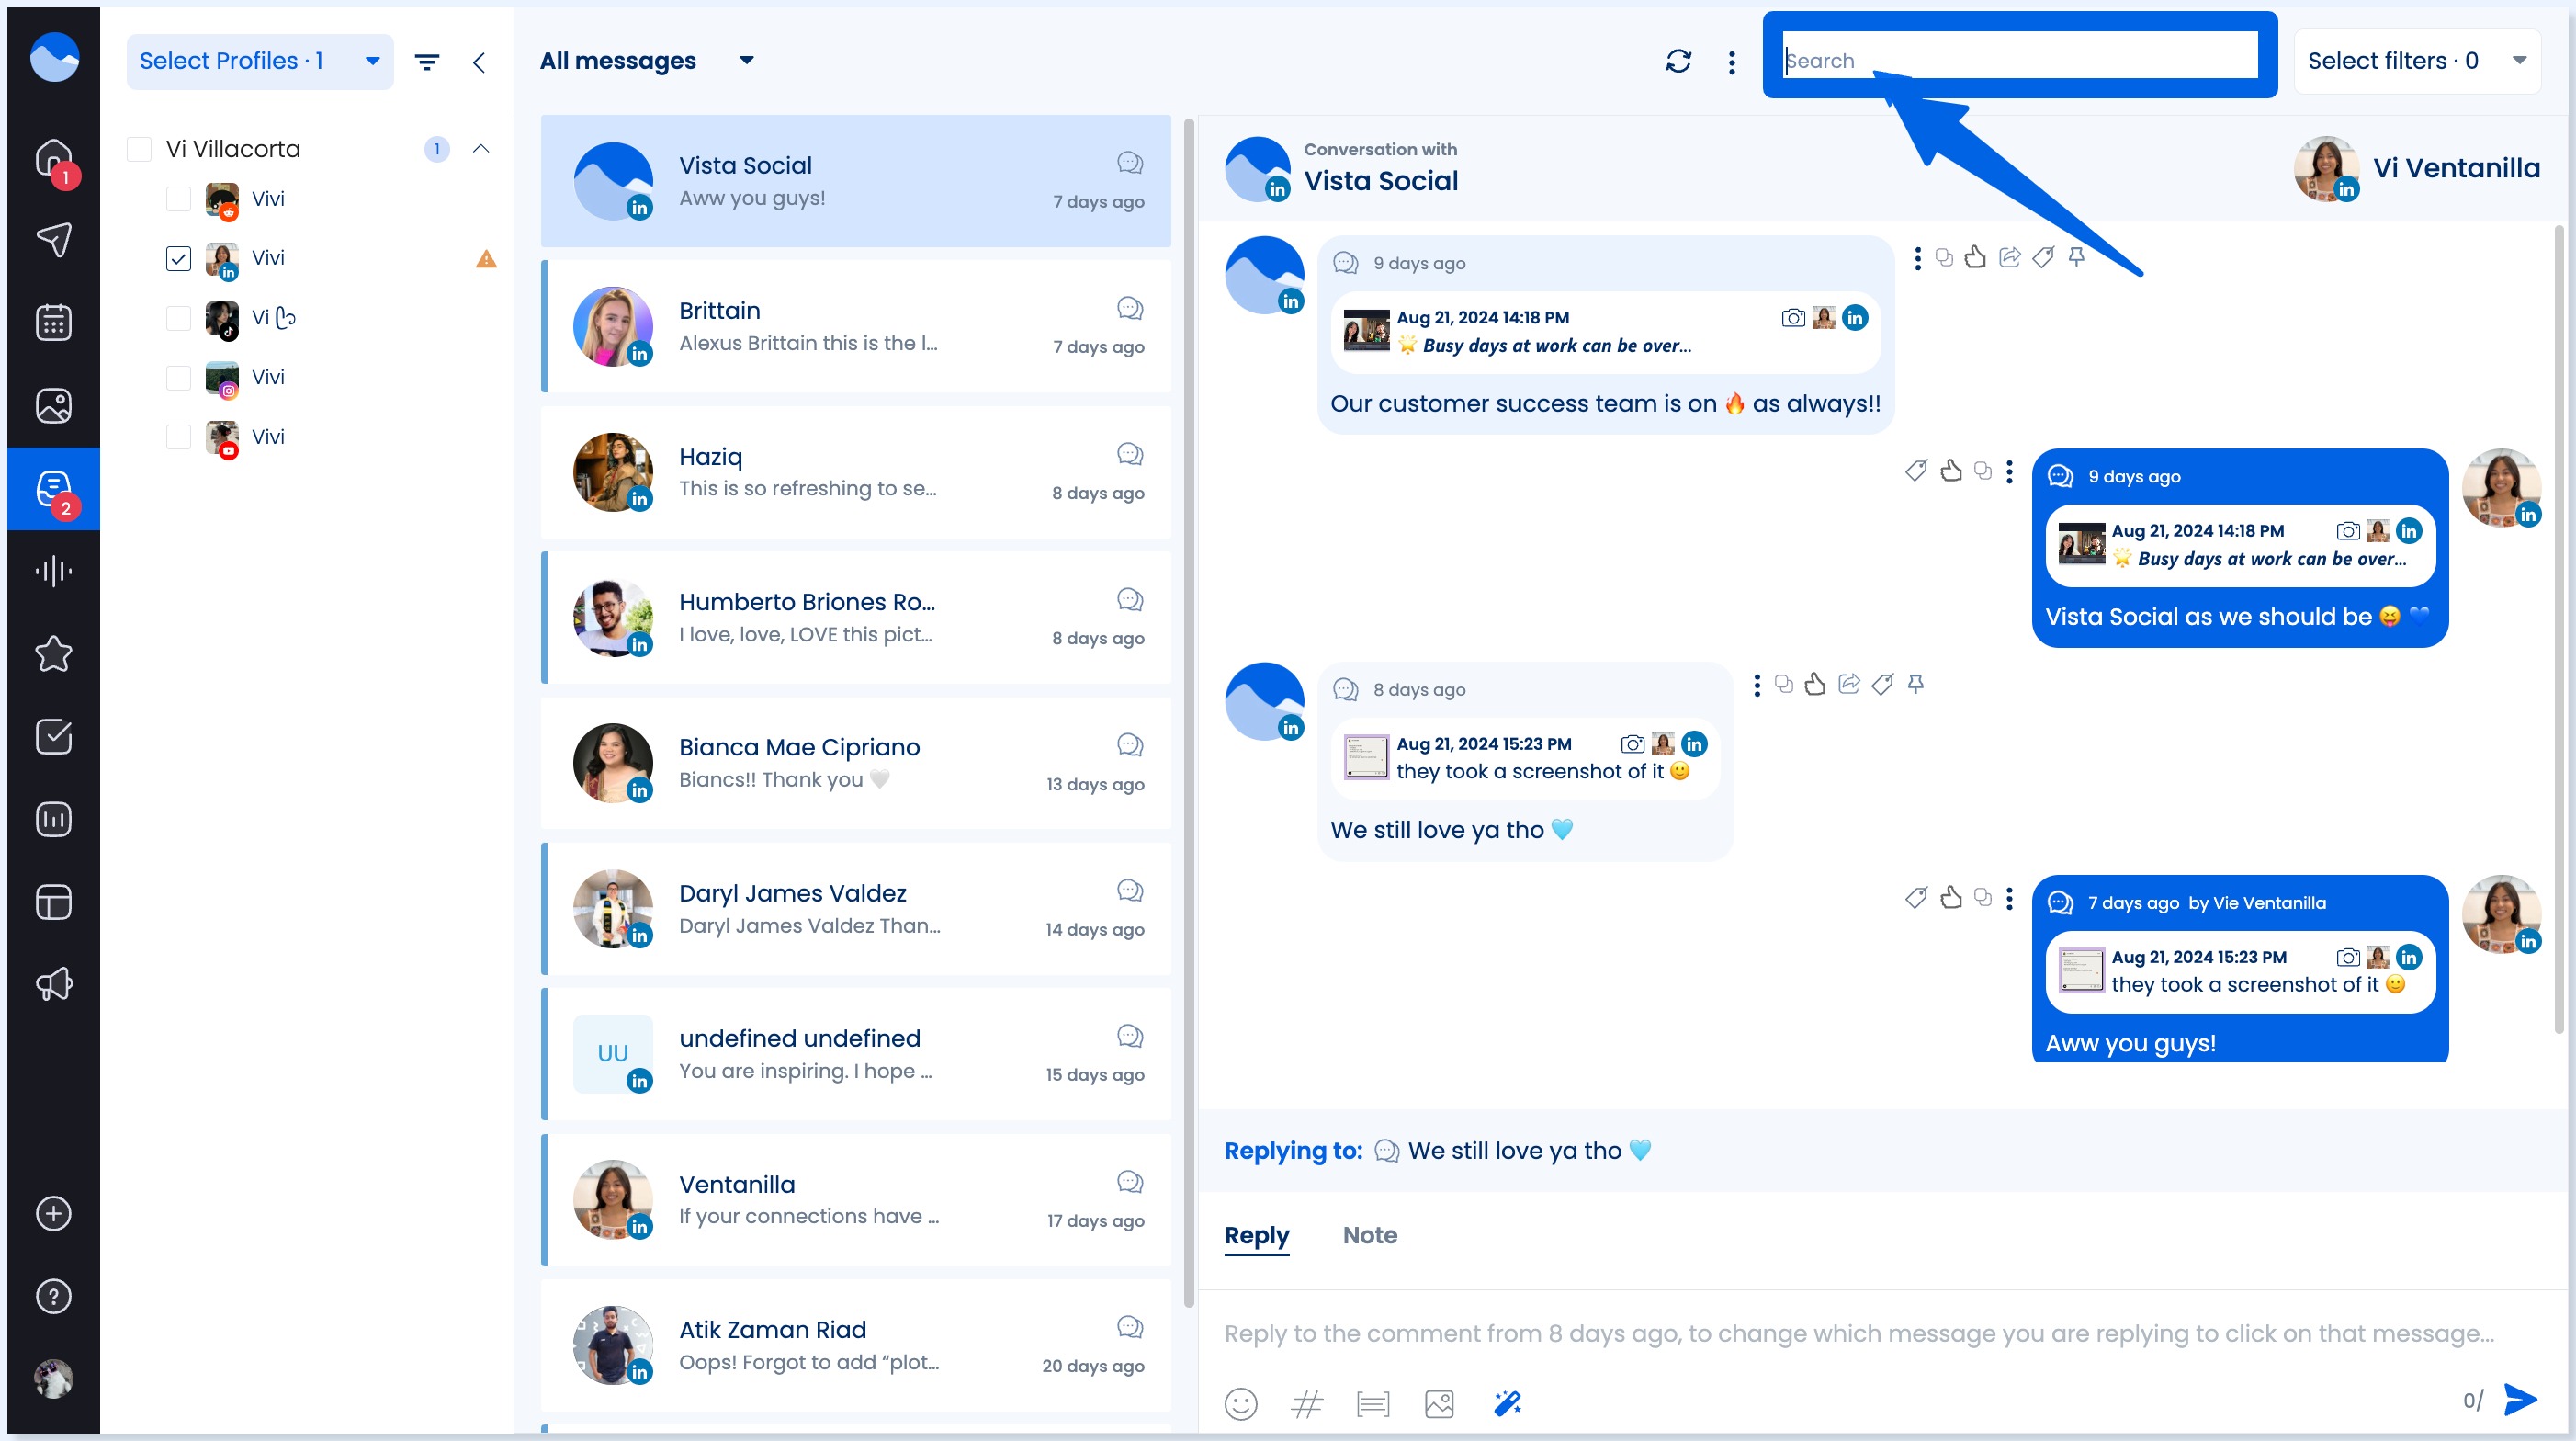Screen dimensions: 2576x1441
Task: Open the Reviews star icon in the sidebar
Action: [x=52, y=653]
